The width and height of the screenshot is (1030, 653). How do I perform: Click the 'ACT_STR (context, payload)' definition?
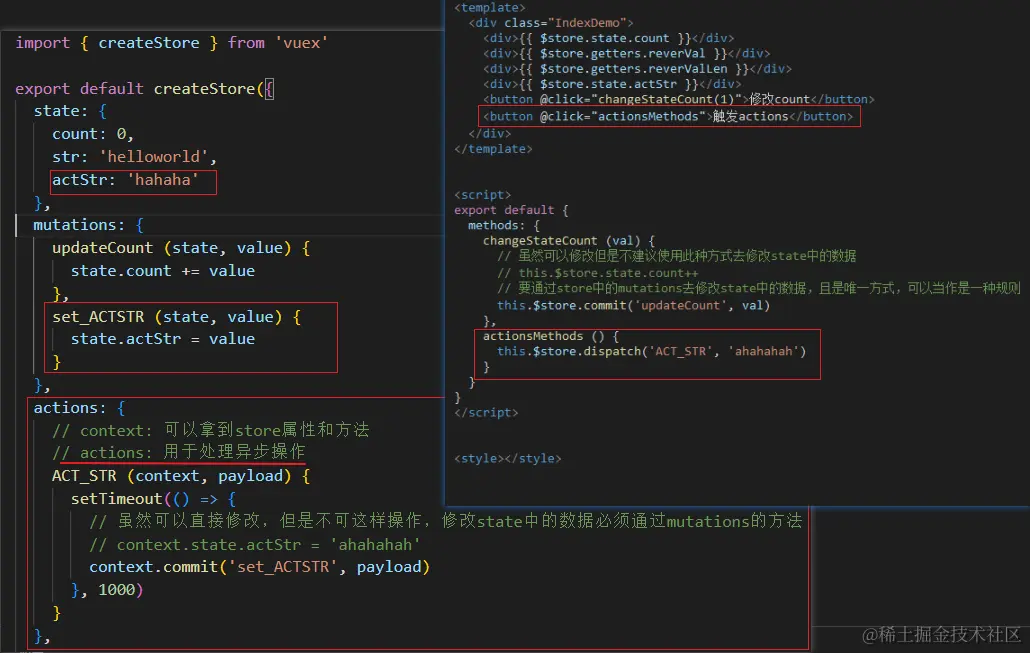pos(181,476)
